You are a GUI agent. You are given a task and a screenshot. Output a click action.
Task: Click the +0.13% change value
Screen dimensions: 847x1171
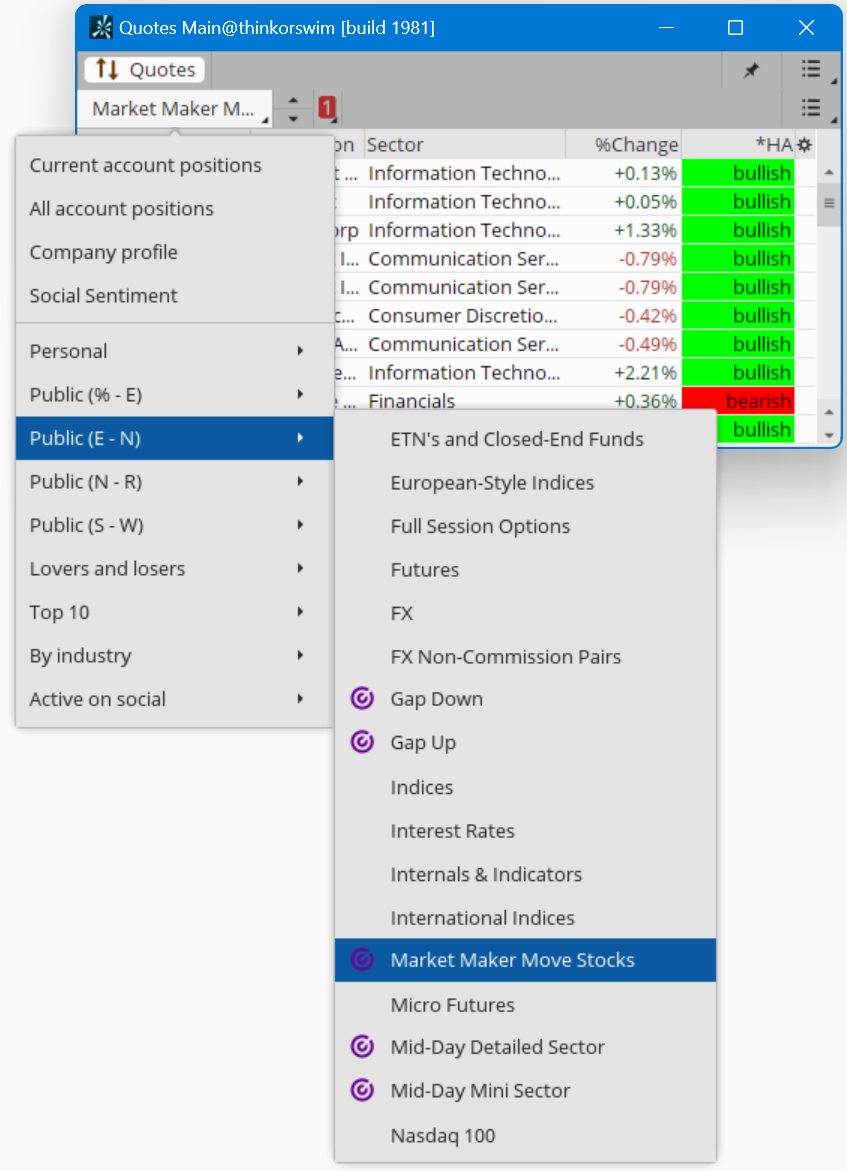[645, 173]
